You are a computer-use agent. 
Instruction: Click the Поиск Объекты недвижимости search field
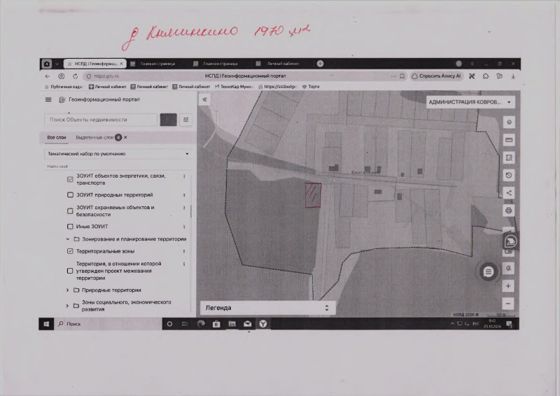pos(101,120)
